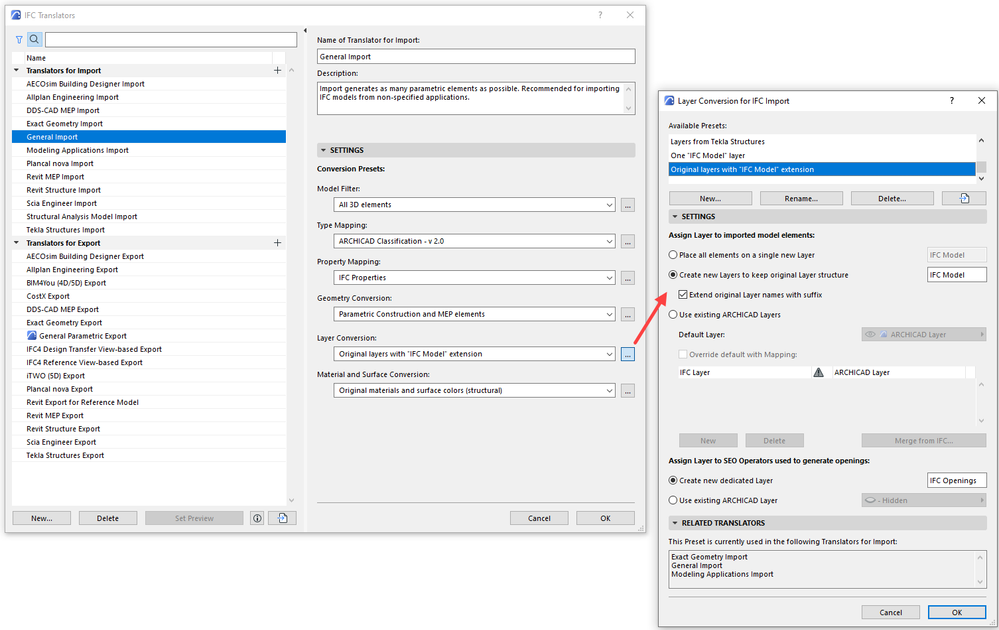Click Cancel in IFC Translators dialog
The image size is (999, 630).
tap(539, 519)
